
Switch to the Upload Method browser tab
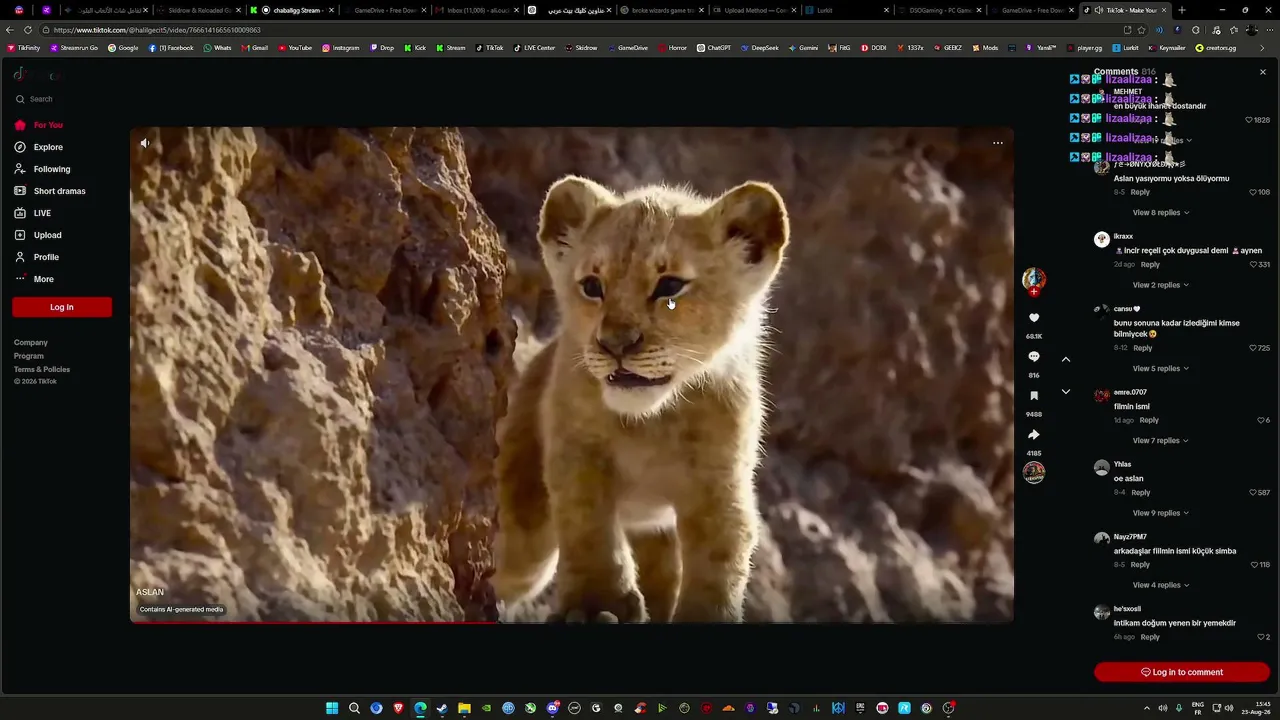[755, 10]
